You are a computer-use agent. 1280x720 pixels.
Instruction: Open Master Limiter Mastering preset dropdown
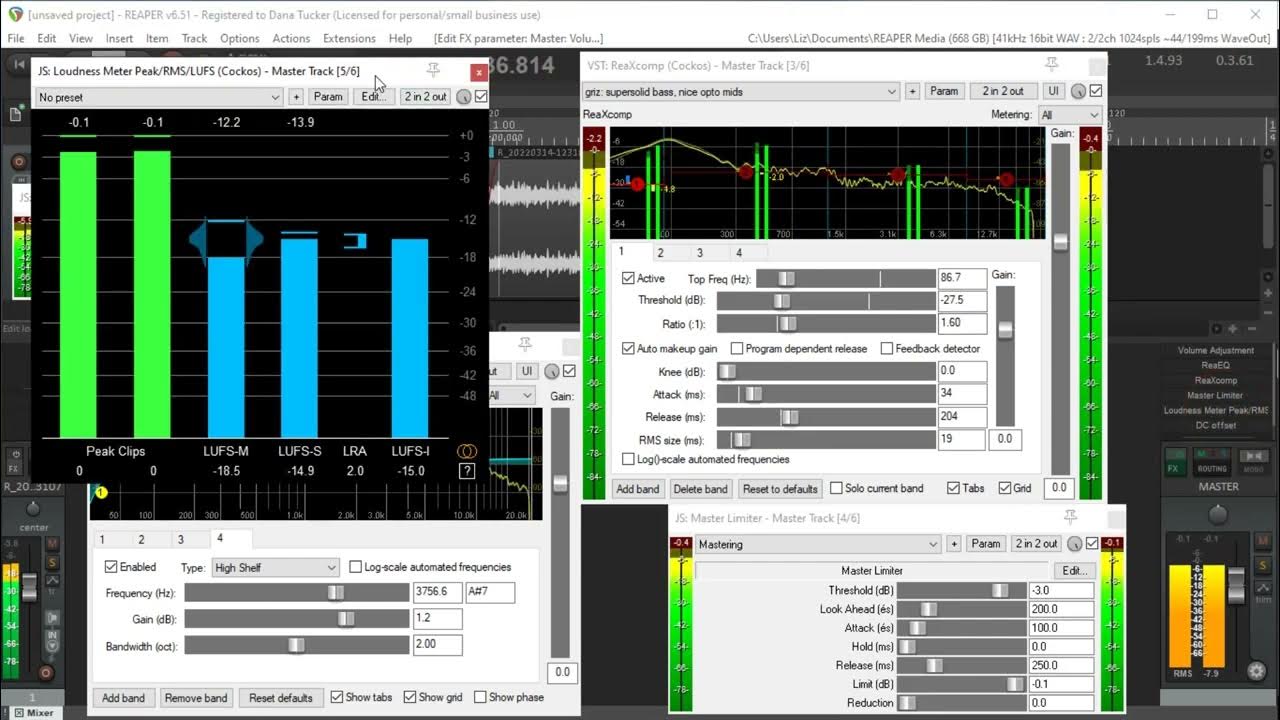coord(818,544)
